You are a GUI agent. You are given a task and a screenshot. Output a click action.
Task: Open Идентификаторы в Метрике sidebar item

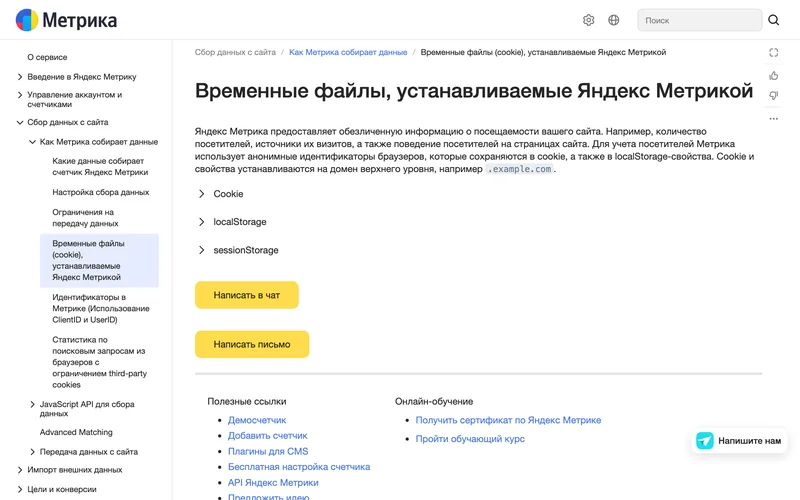pyautogui.click(x=101, y=308)
